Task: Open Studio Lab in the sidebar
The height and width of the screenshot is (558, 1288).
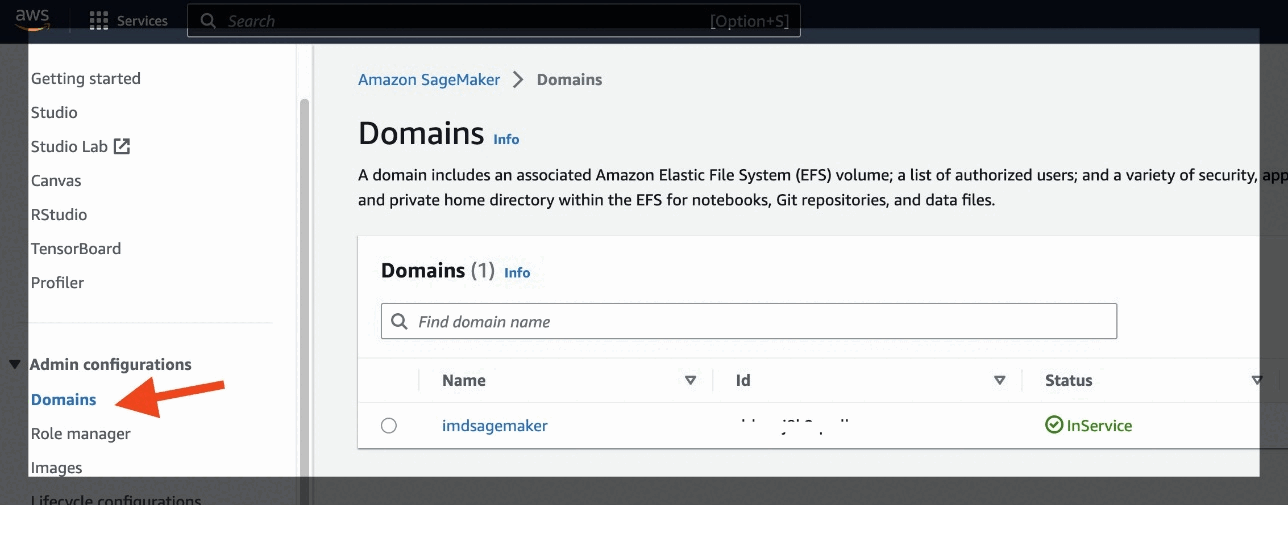Action: tap(69, 147)
